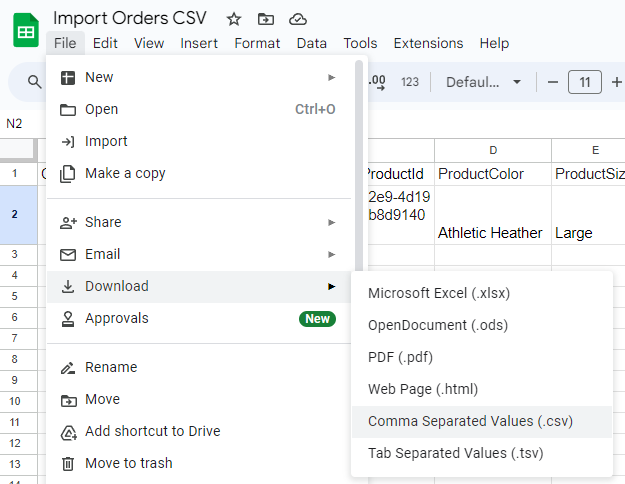Open the Extensions menu
The image size is (625, 484).
click(428, 43)
